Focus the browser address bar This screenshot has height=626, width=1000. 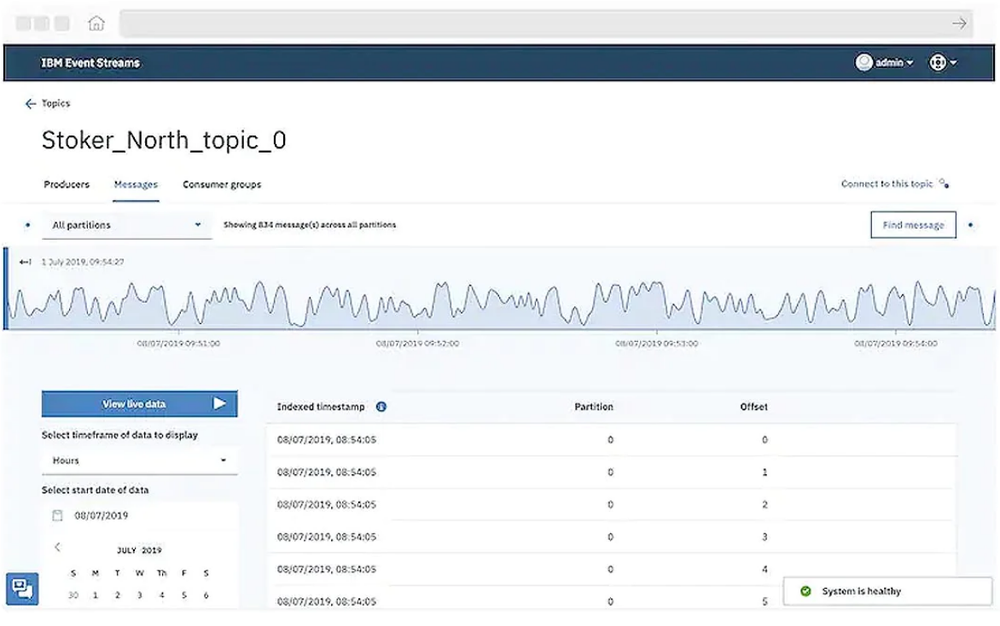point(546,24)
